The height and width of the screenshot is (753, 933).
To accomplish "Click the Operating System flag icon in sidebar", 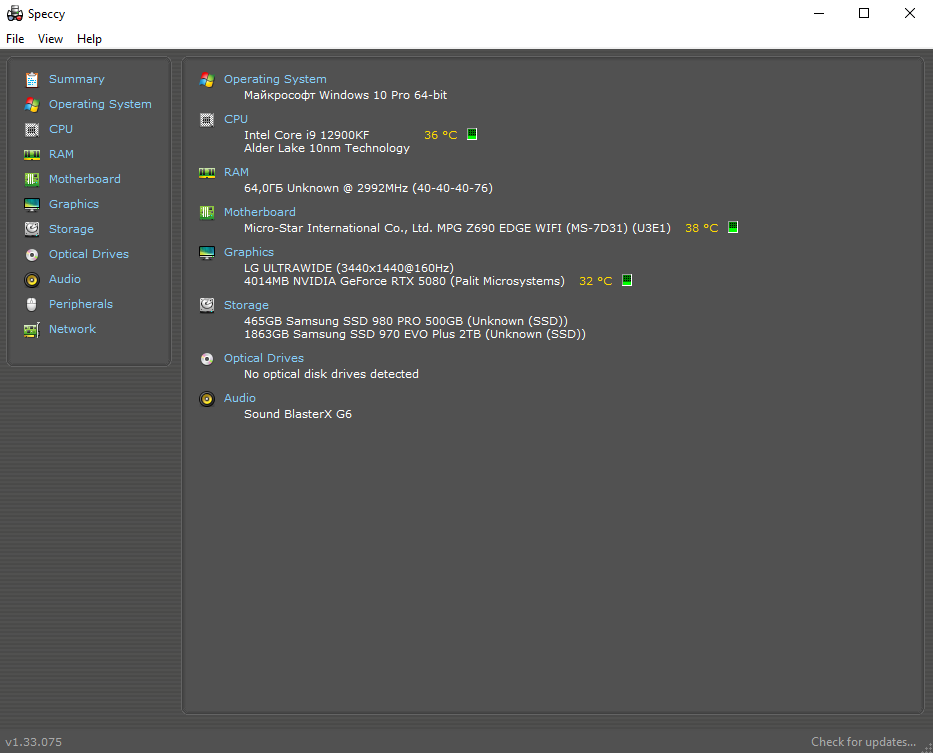I will [x=32, y=105].
